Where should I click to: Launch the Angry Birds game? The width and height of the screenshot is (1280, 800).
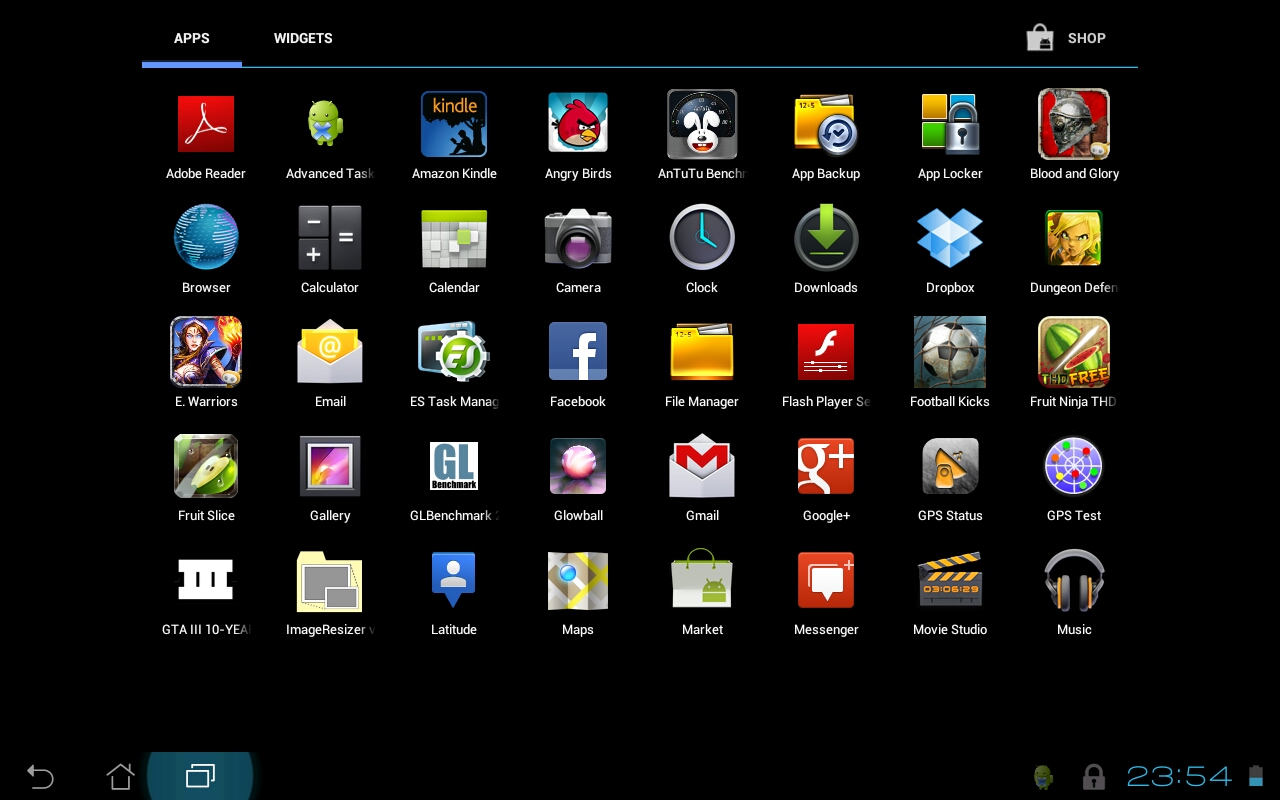578,124
